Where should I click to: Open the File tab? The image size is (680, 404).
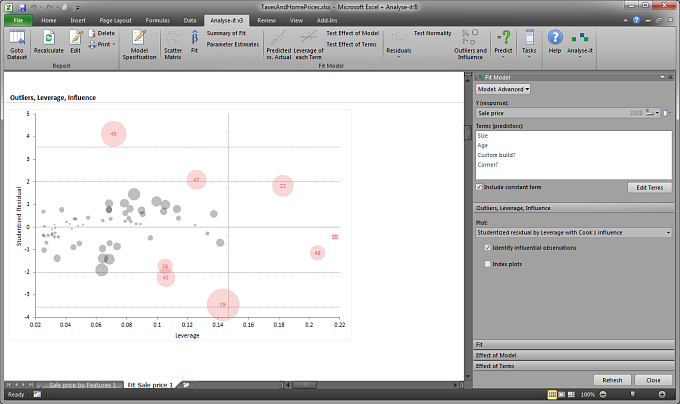(18, 20)
